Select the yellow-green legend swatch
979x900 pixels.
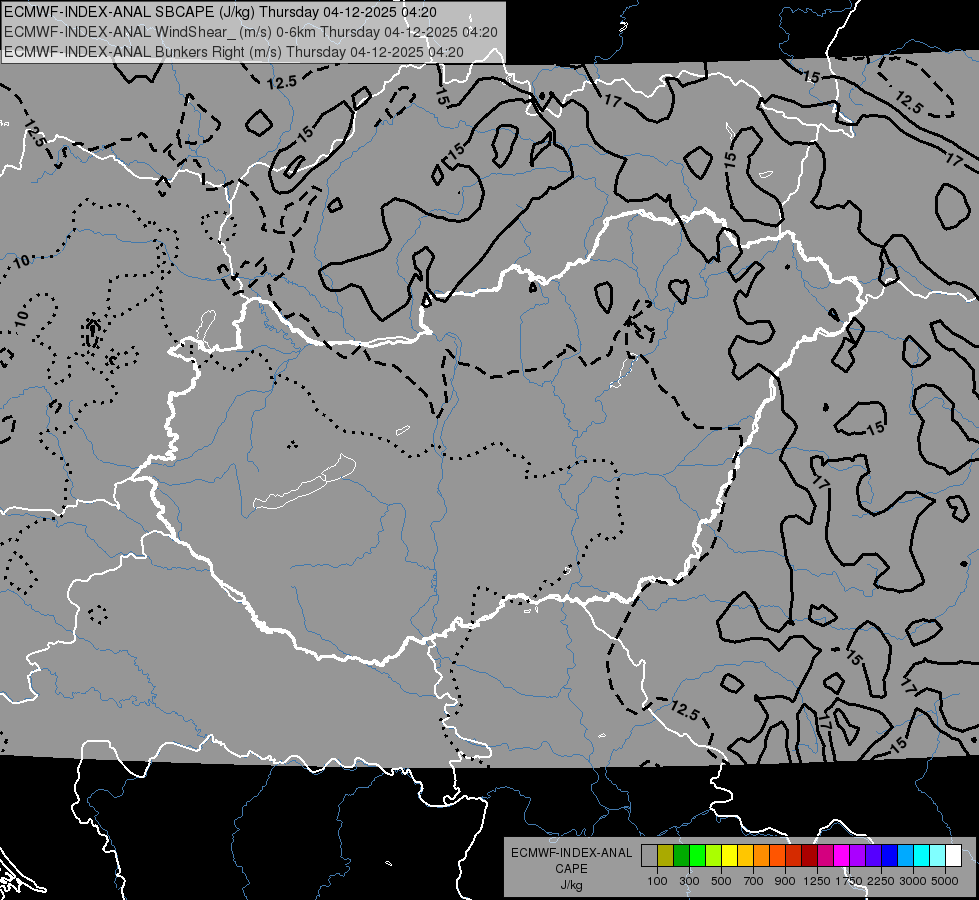[x=714, y=856]
